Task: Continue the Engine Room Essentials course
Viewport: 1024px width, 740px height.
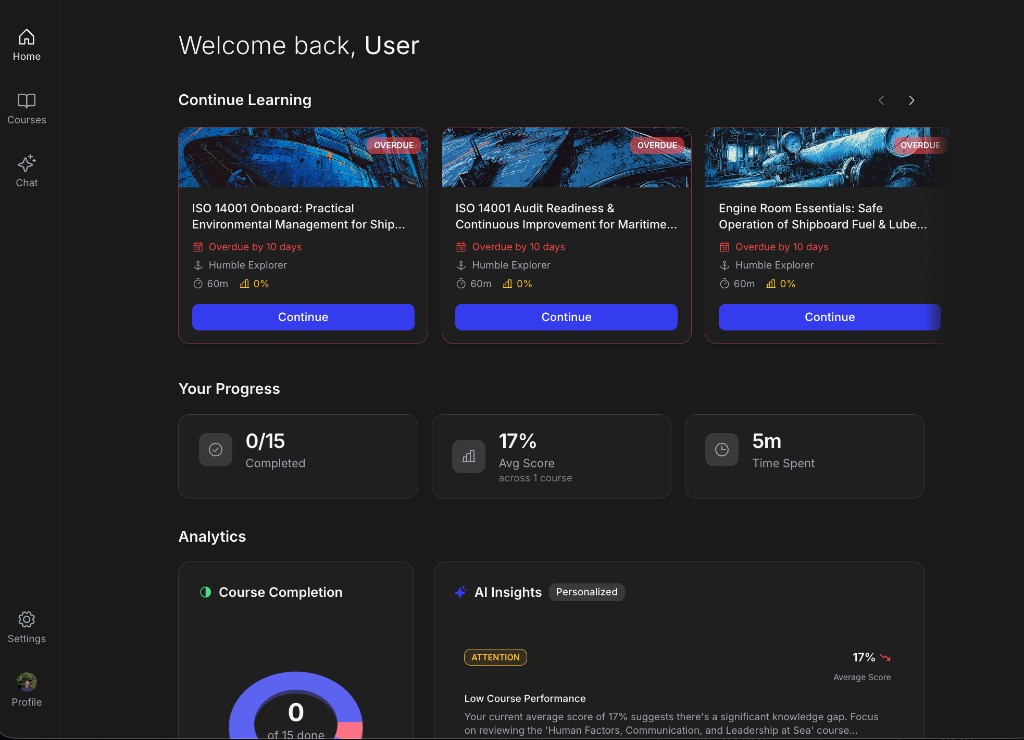Action: coord(829,317)
